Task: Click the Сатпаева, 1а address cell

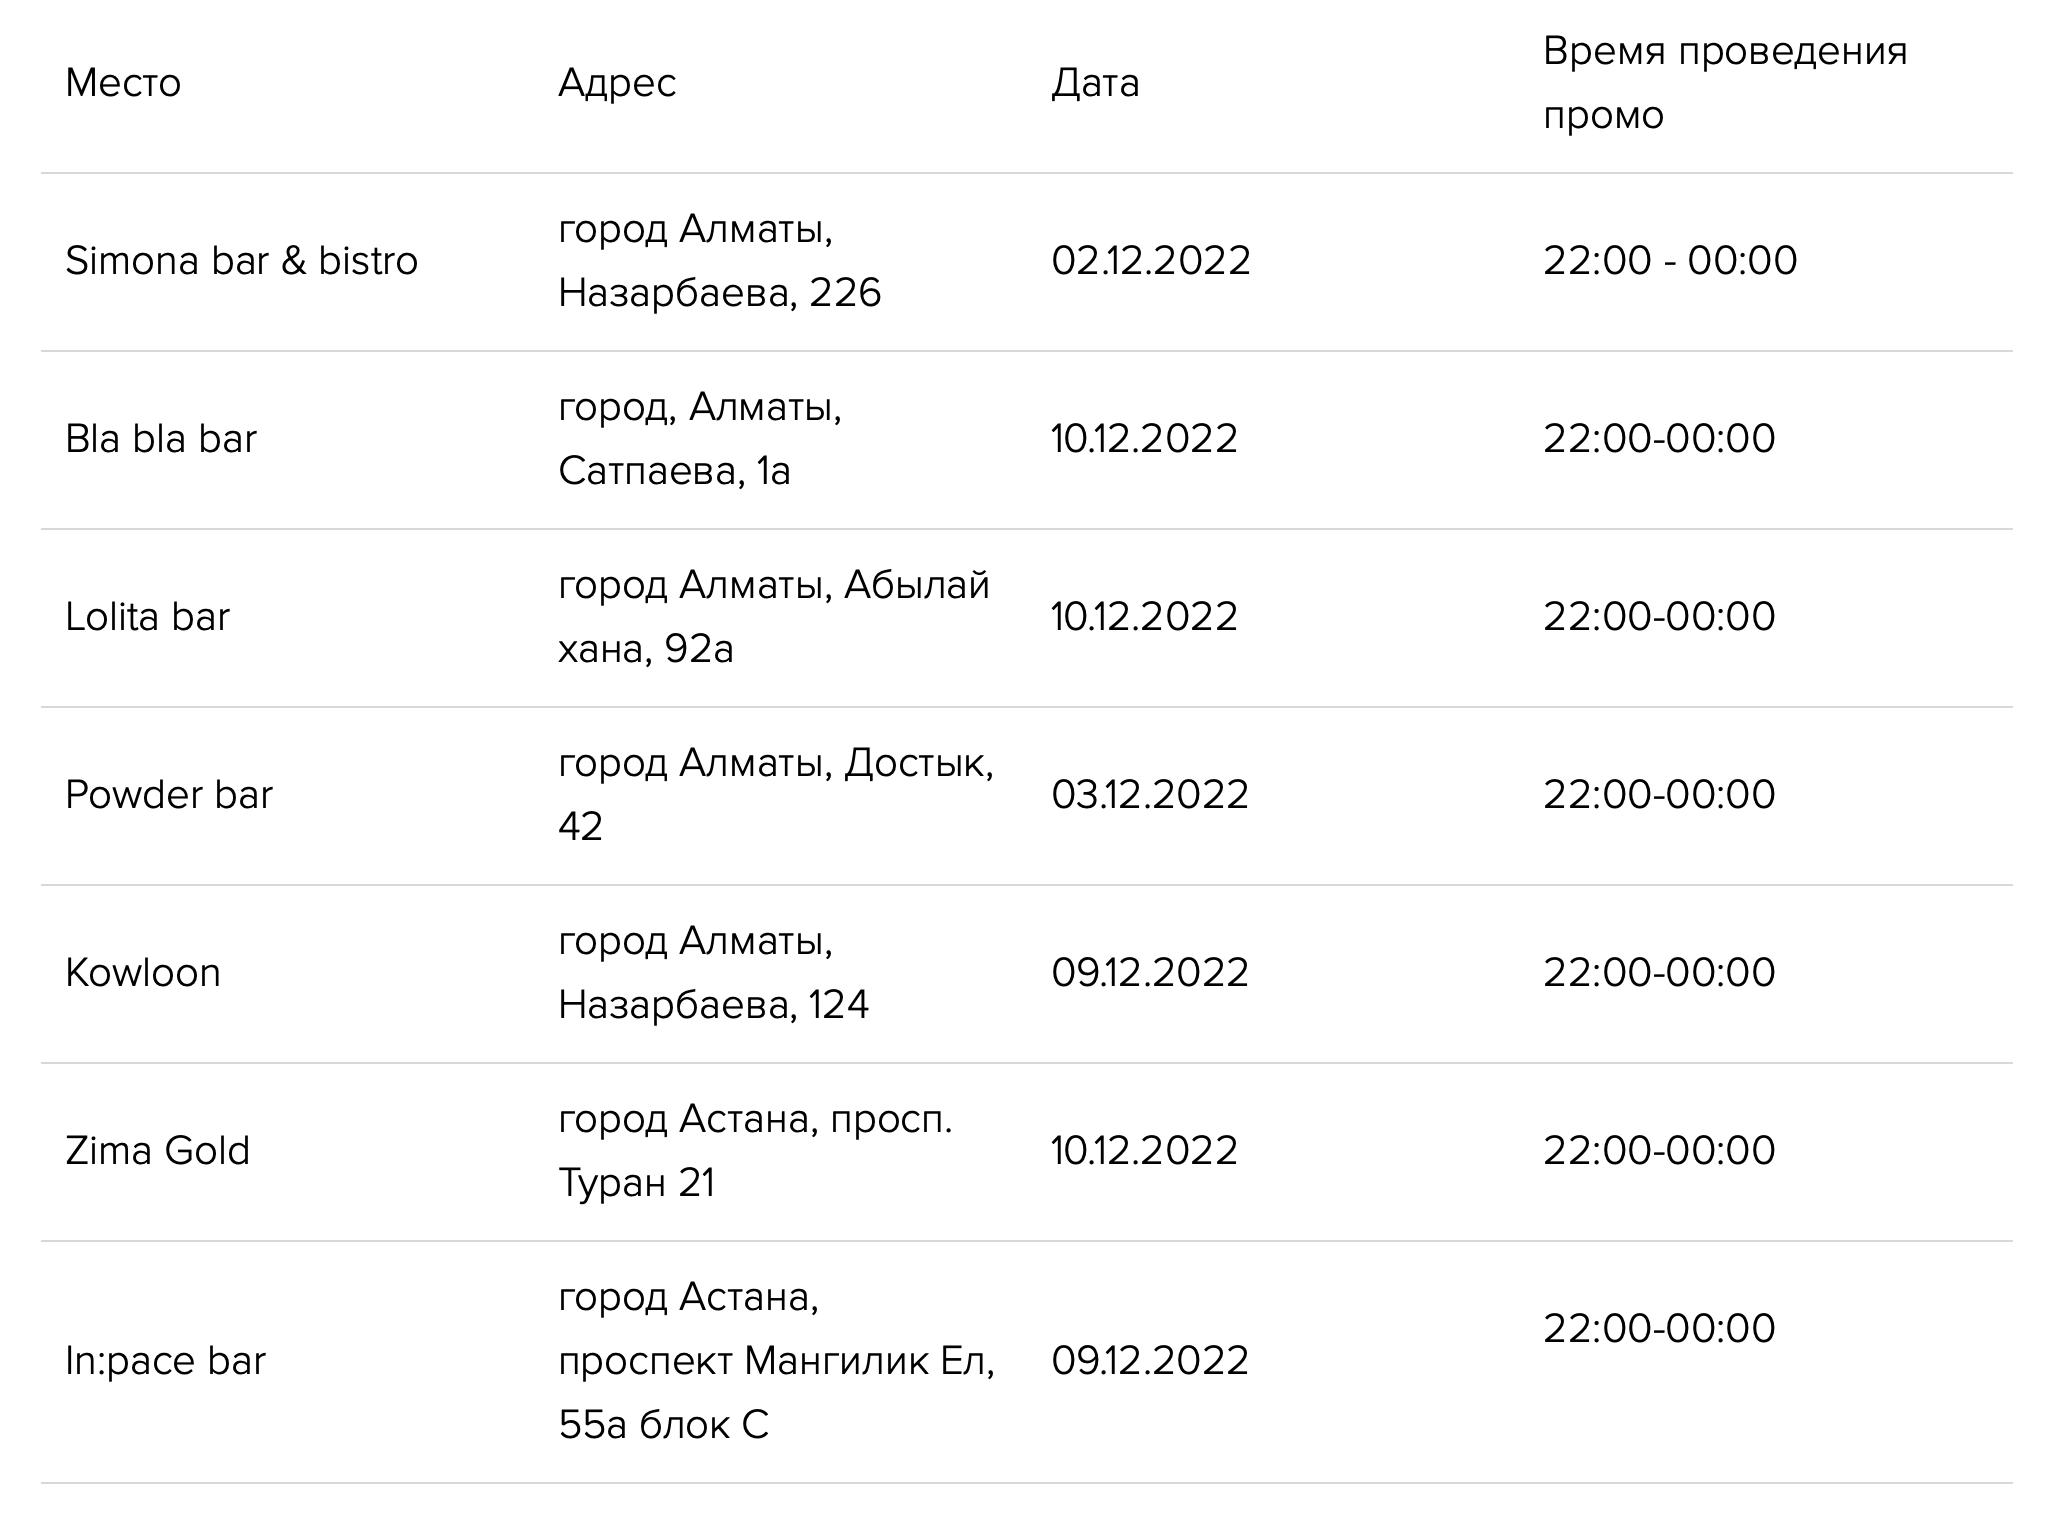Action: tap(700, 439)
